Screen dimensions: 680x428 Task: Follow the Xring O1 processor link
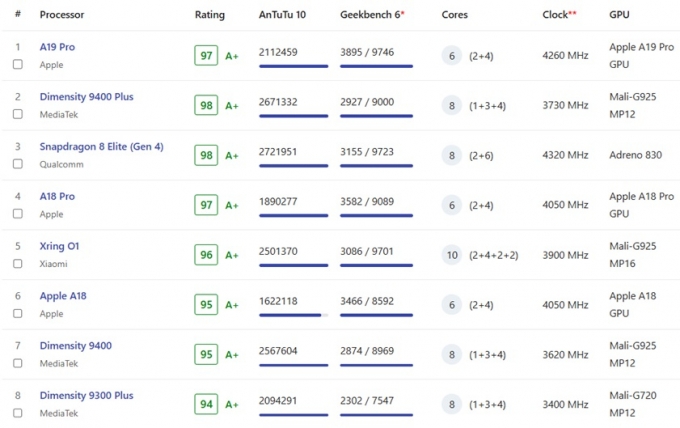59,246
